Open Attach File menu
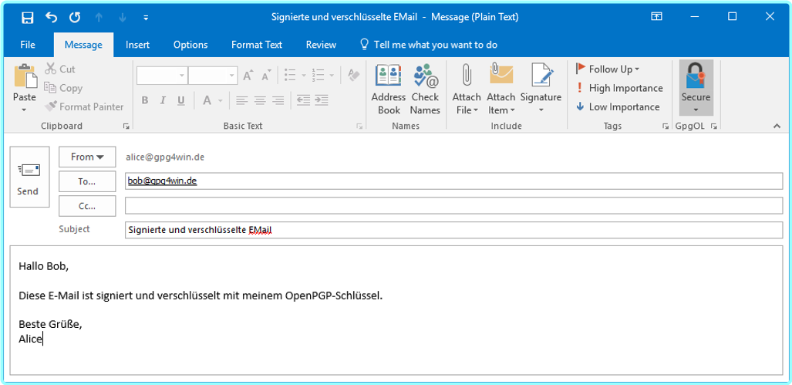The image size is (792, 385). [x=466, y=90]
